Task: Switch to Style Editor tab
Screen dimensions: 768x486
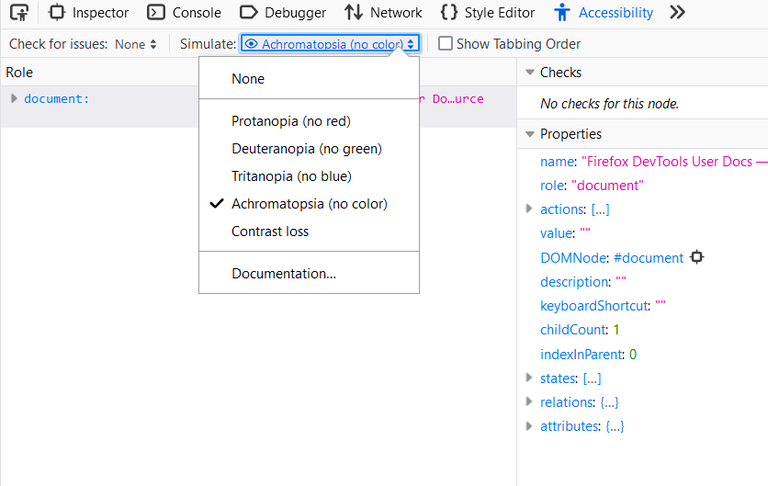Action: (488, 13)
